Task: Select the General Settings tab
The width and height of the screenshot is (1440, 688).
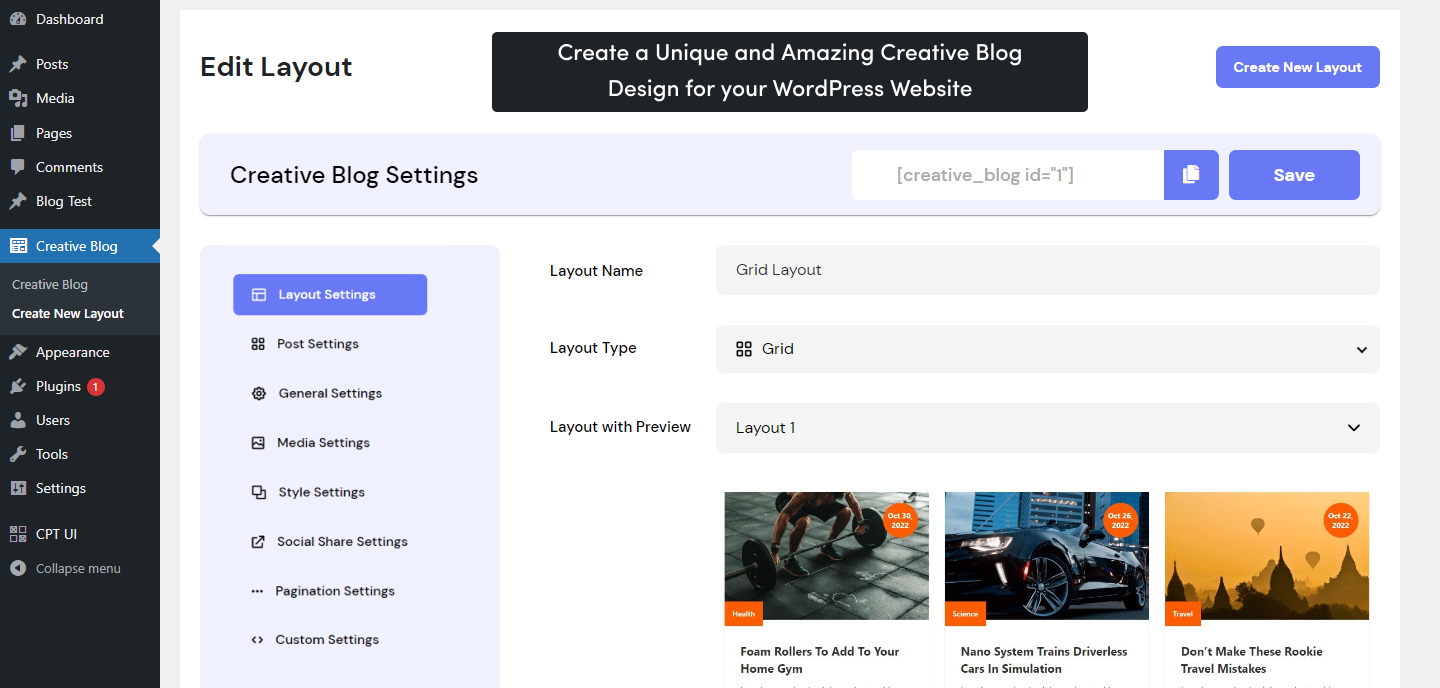Action: [x=329, y=393]
